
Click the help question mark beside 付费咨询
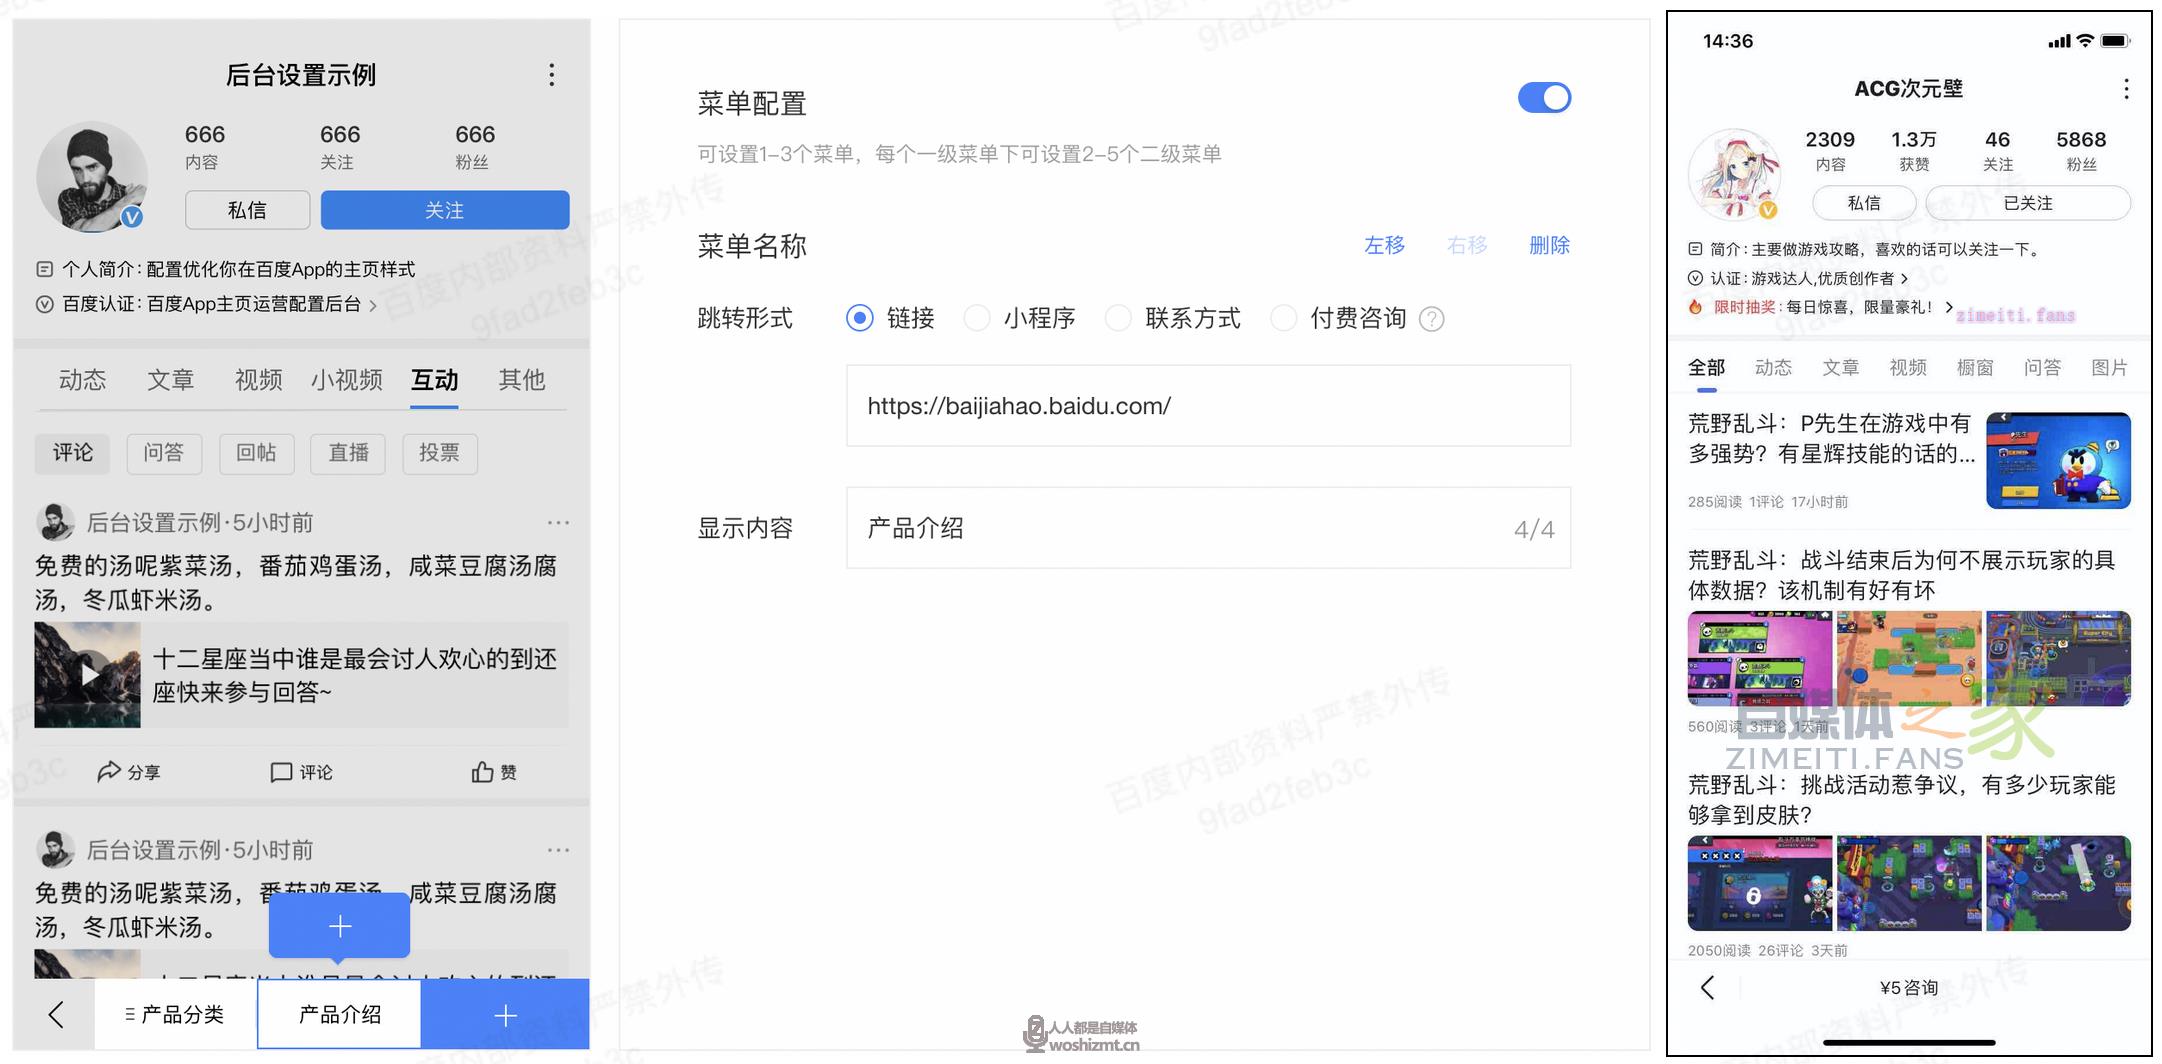pos(1432,319)
